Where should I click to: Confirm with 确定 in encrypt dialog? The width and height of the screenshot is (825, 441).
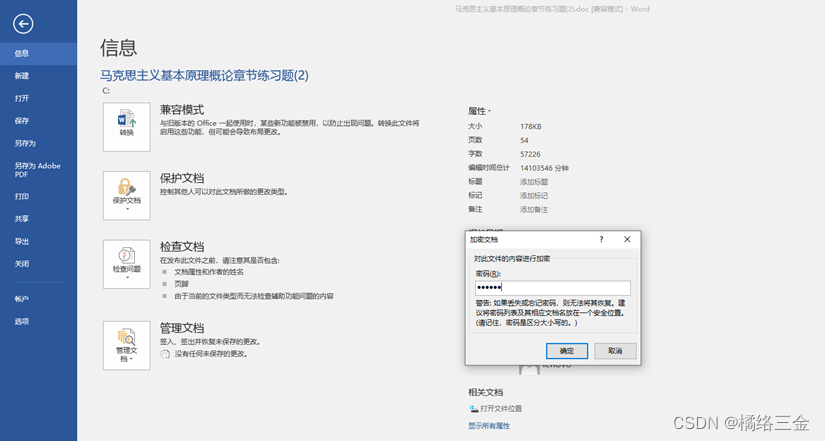(567, 351)
